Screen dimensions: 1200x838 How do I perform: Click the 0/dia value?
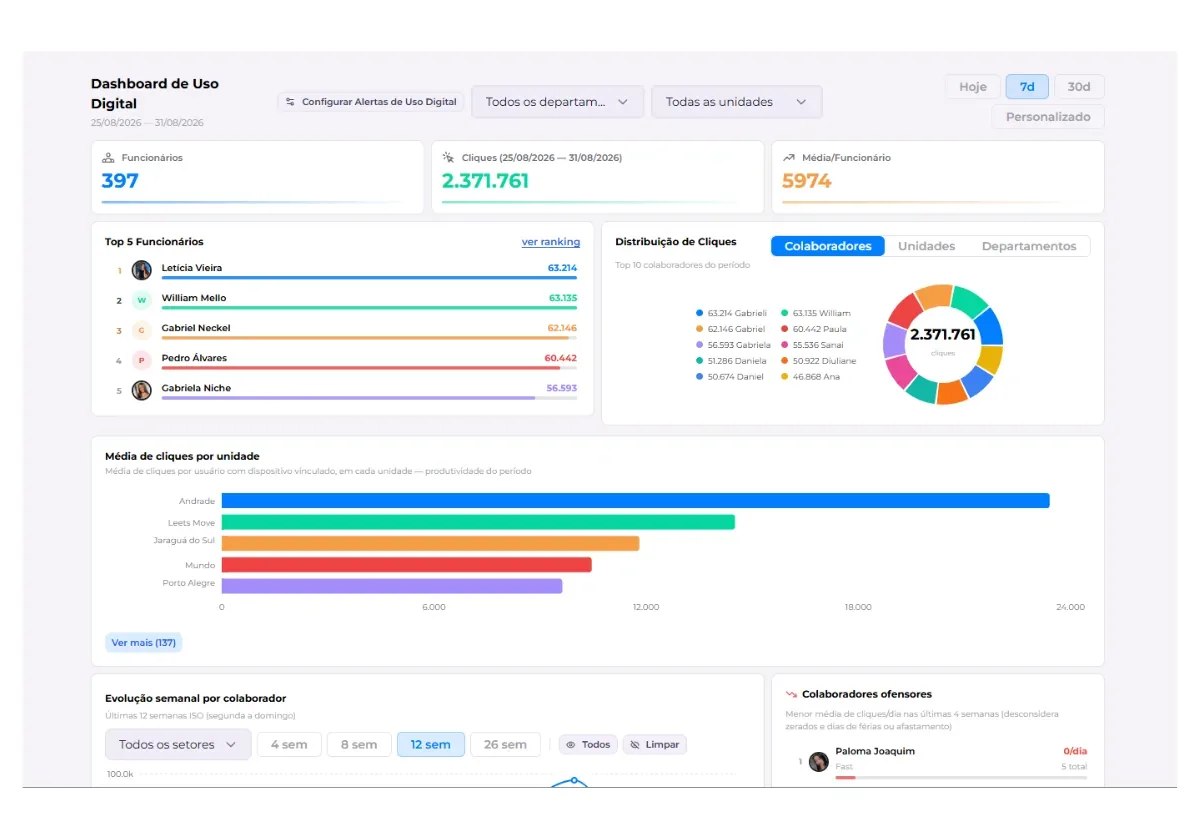point(1075,751)
